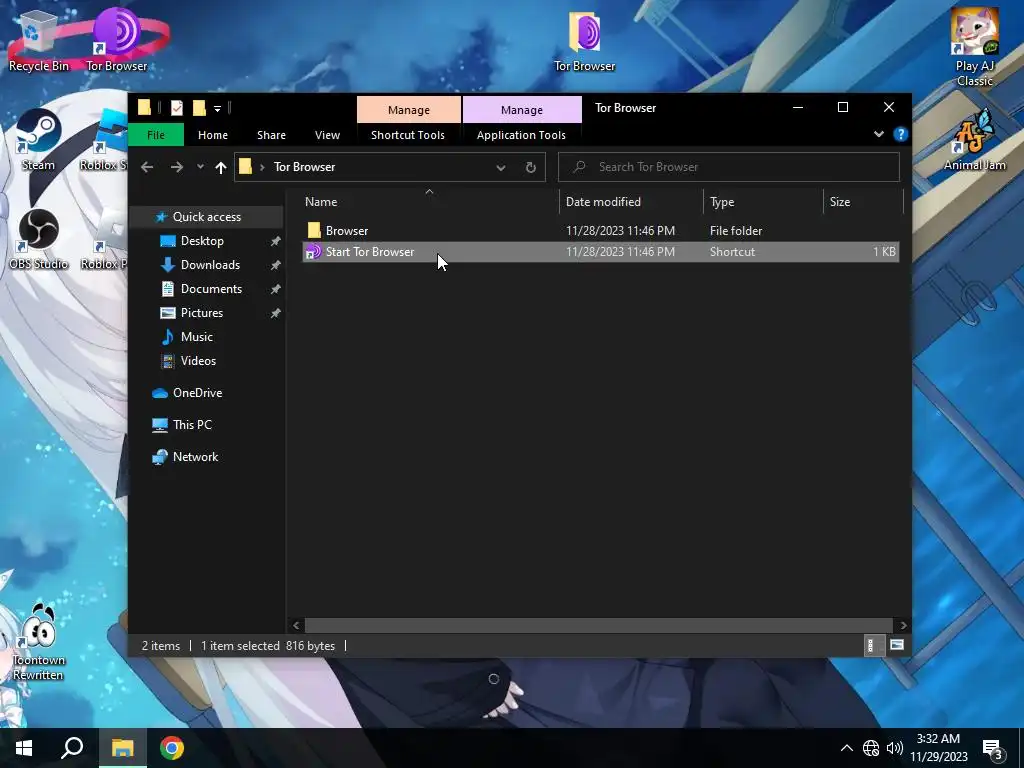
Task: Select the Start Tor Browser shortcut
Action: (x=600, y=251)
